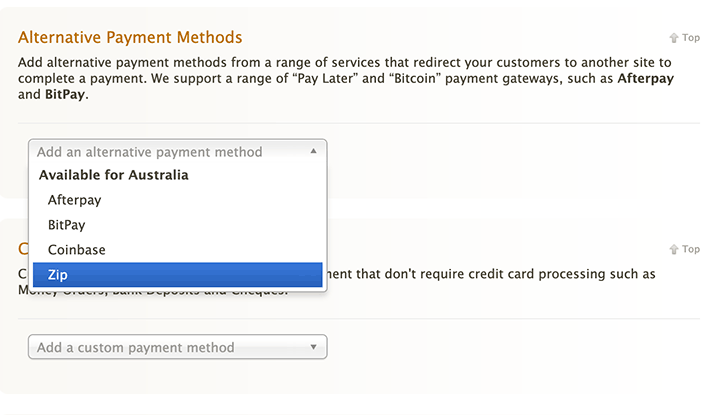Click the custom payment method dropdown arrow
Viewport: 728px width, 415px height.
tap(313, 347)
